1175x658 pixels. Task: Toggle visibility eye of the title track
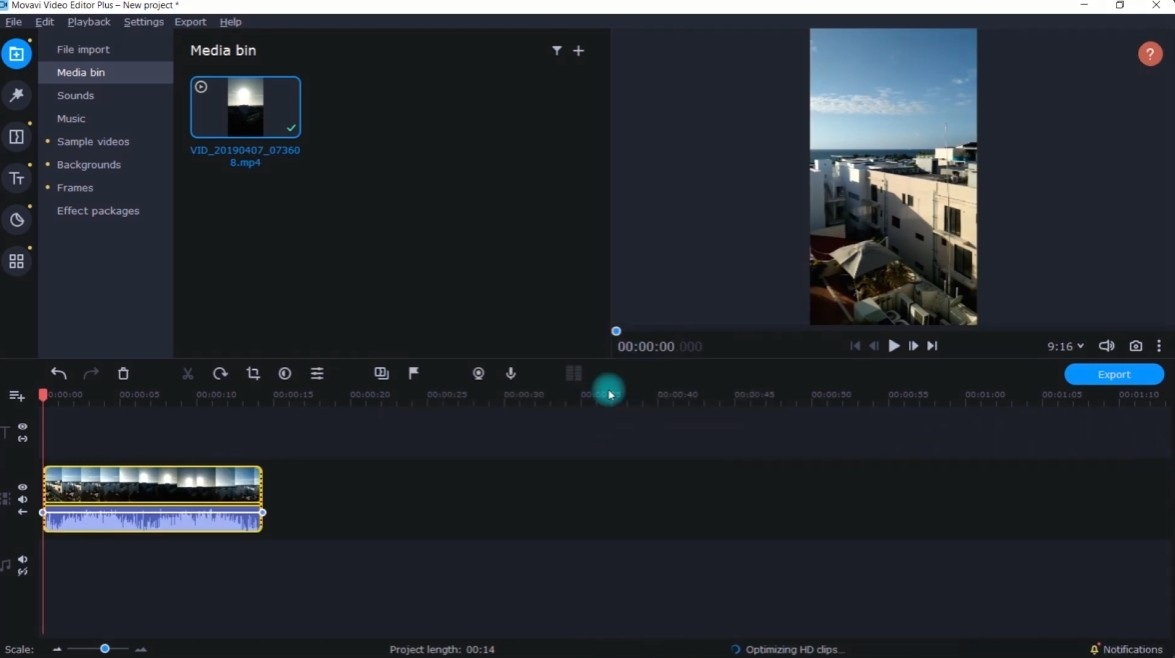22,426
